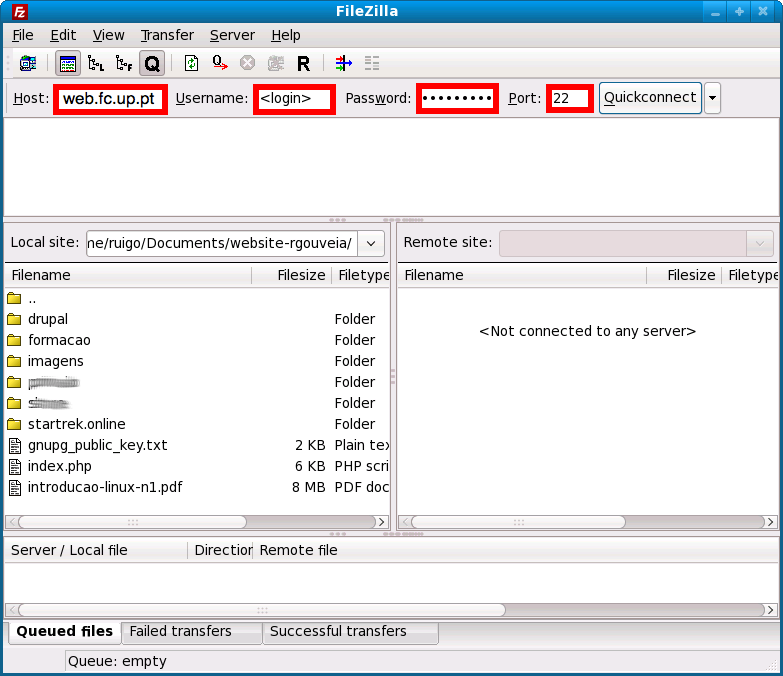Toggle remote directory tree icon
This screenshot has width=783, height=676.
click(x=124, y=63)
